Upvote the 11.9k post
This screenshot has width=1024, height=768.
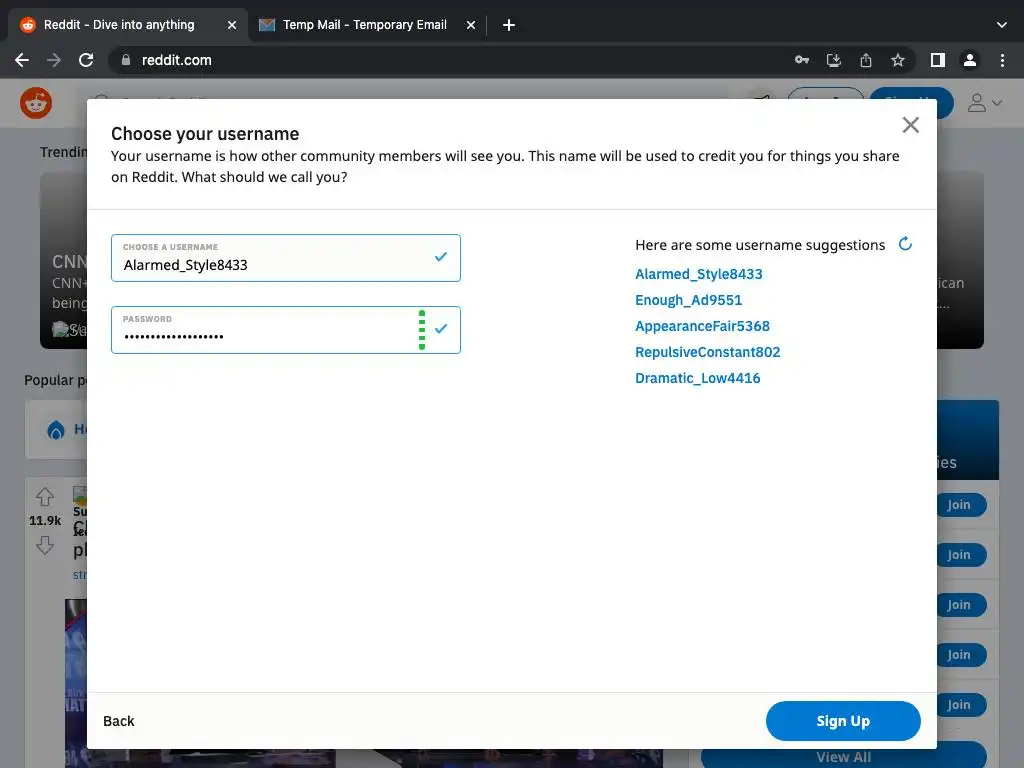44,497
